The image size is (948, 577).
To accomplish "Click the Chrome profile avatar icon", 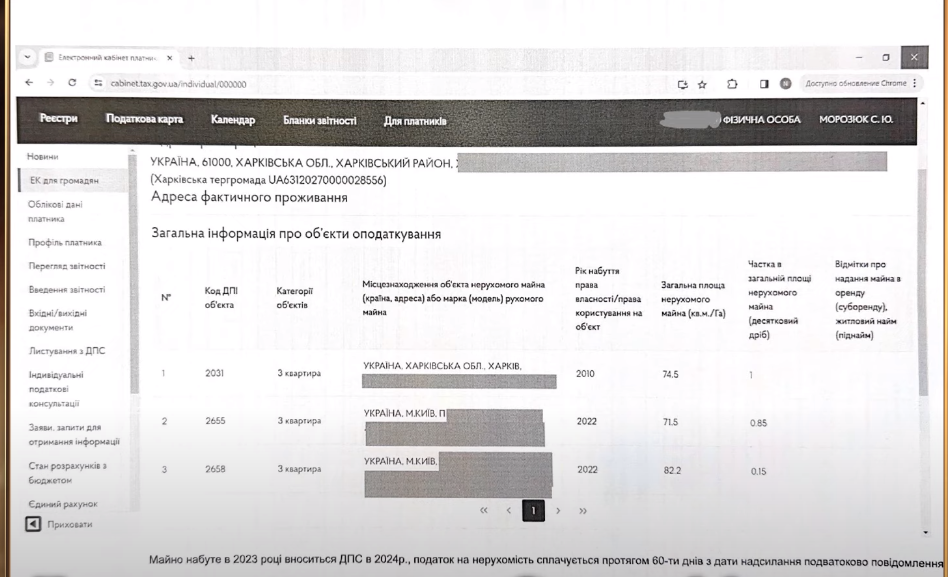I will tap(786, 84).
